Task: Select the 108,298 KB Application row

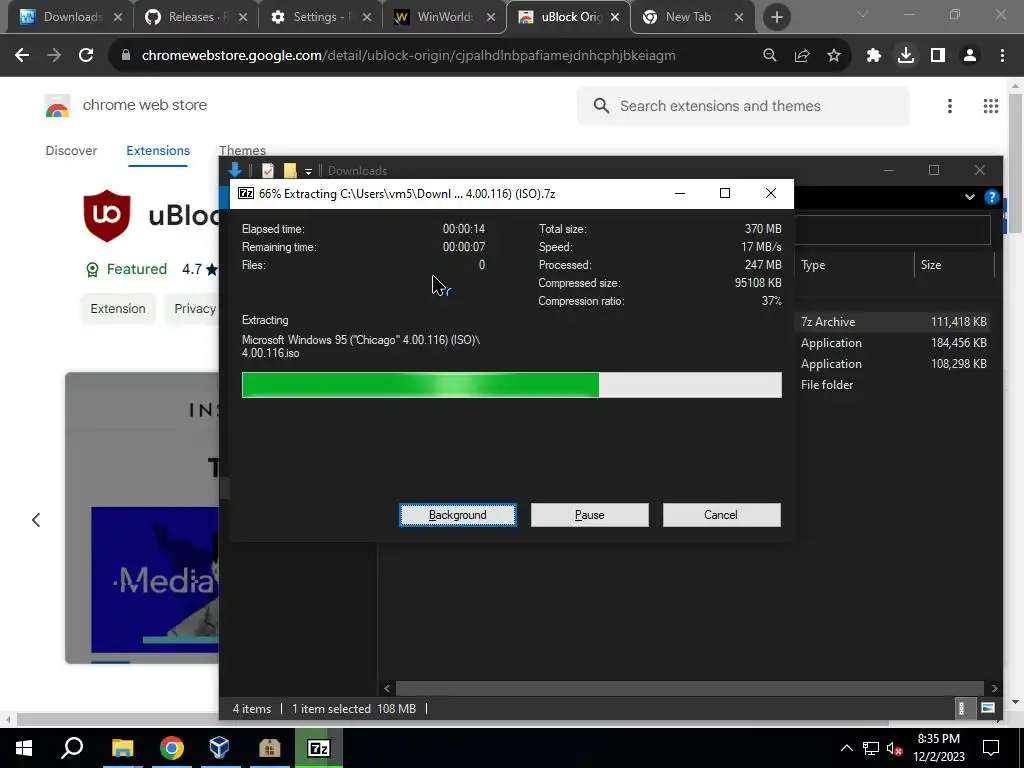Action: click(893, 364)
